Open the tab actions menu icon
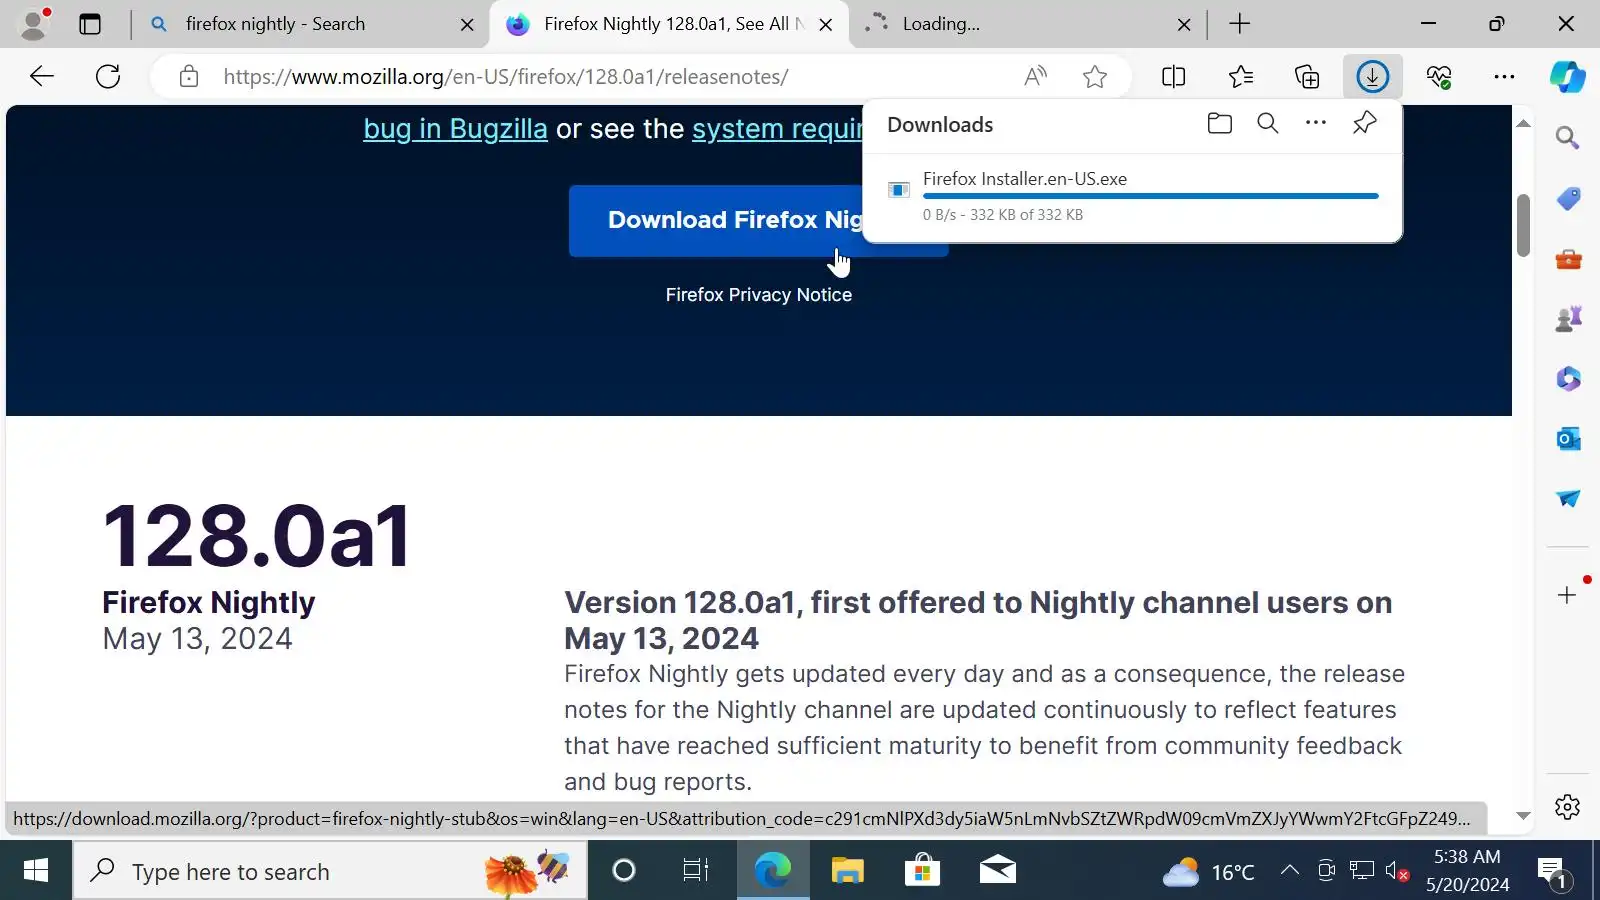 point(90,24)
